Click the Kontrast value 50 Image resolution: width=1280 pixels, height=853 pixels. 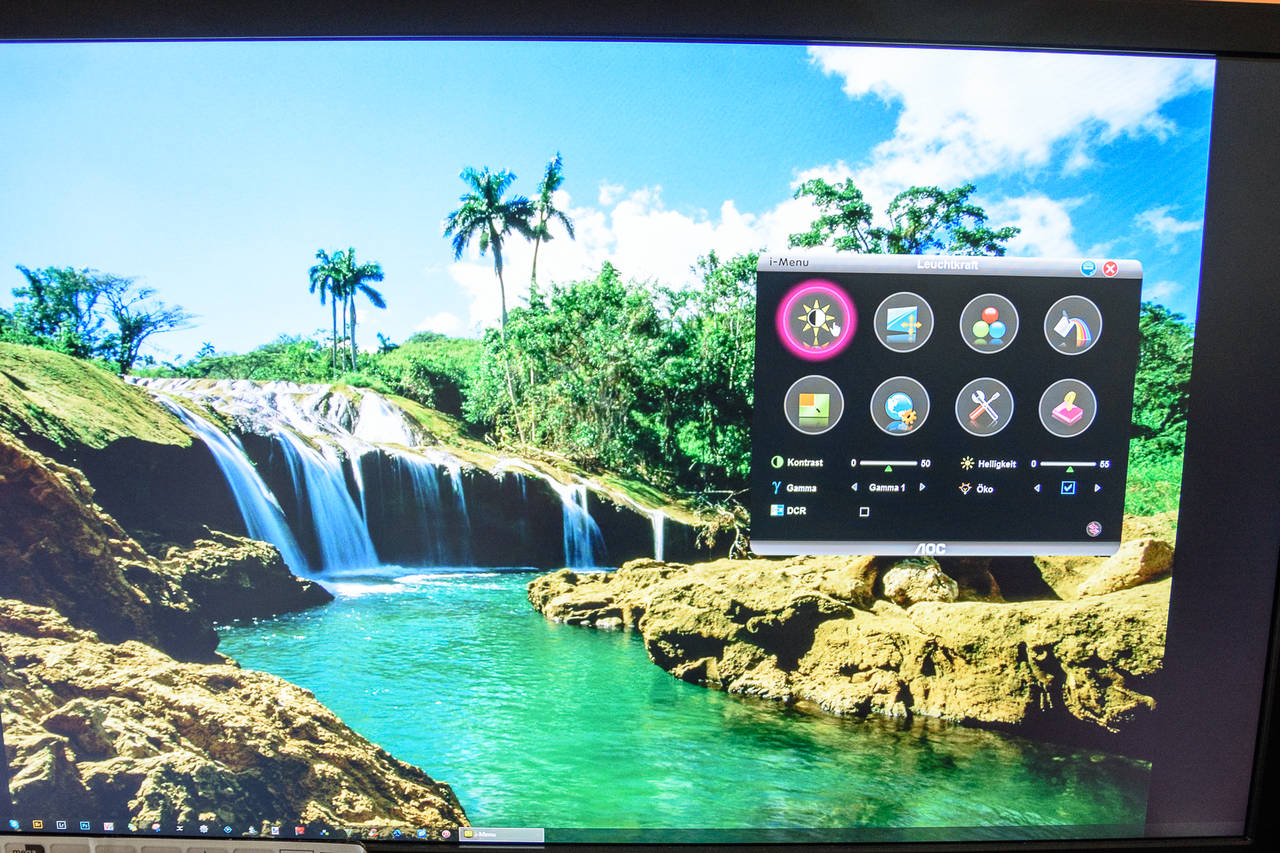pos(926,463)
